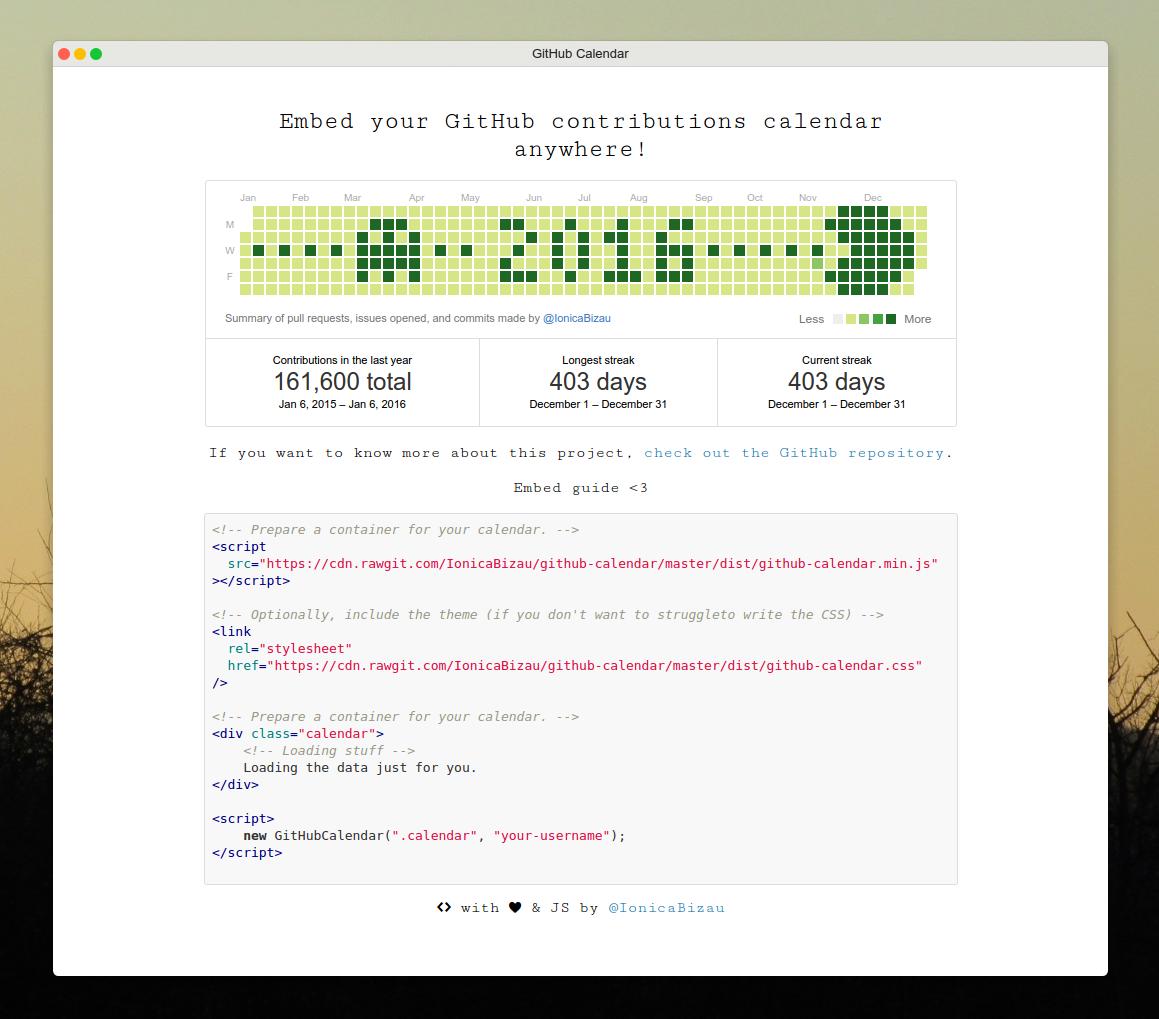Click the '403 days' value under Current streak
The height and width of the screenshot is (1019, 1159).
[837, 381]
